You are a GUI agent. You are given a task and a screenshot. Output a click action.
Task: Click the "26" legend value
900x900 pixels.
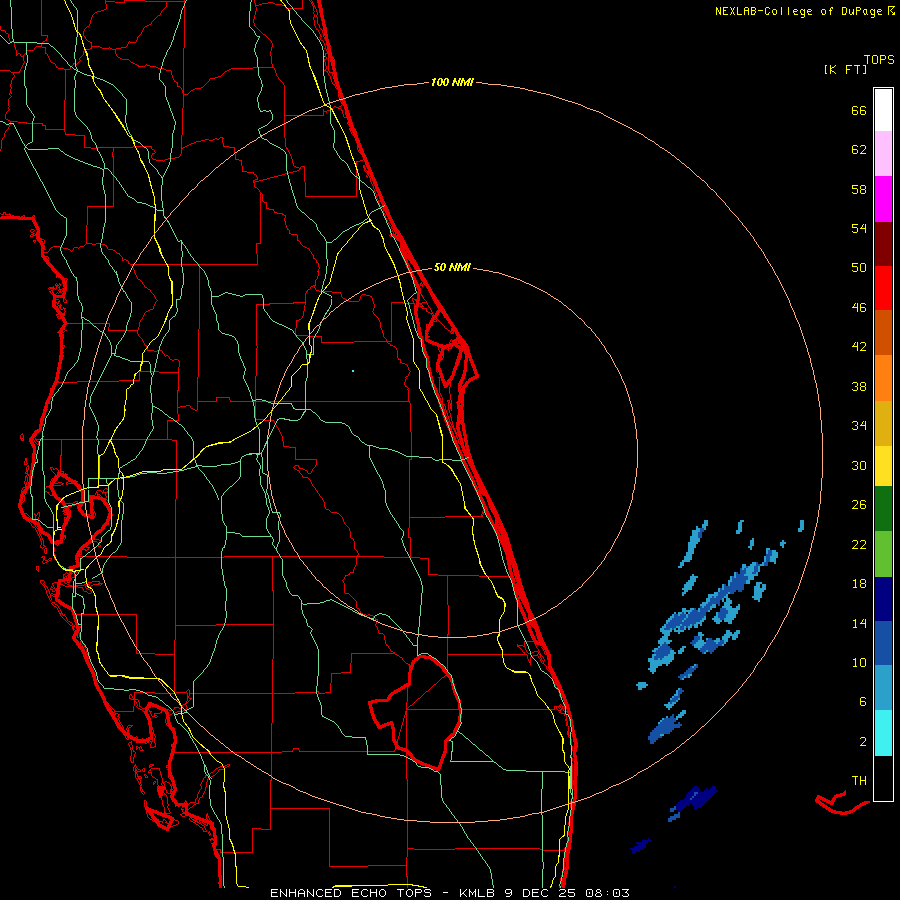click(859, 505)
